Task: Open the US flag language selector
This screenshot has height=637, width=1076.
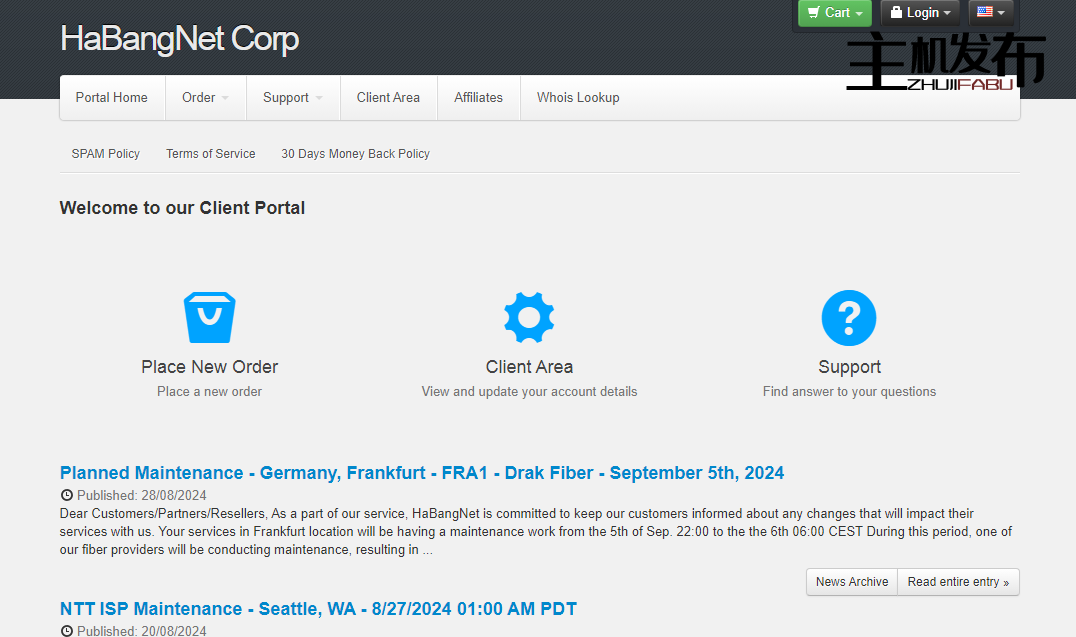Action: [x=990, y=13]
